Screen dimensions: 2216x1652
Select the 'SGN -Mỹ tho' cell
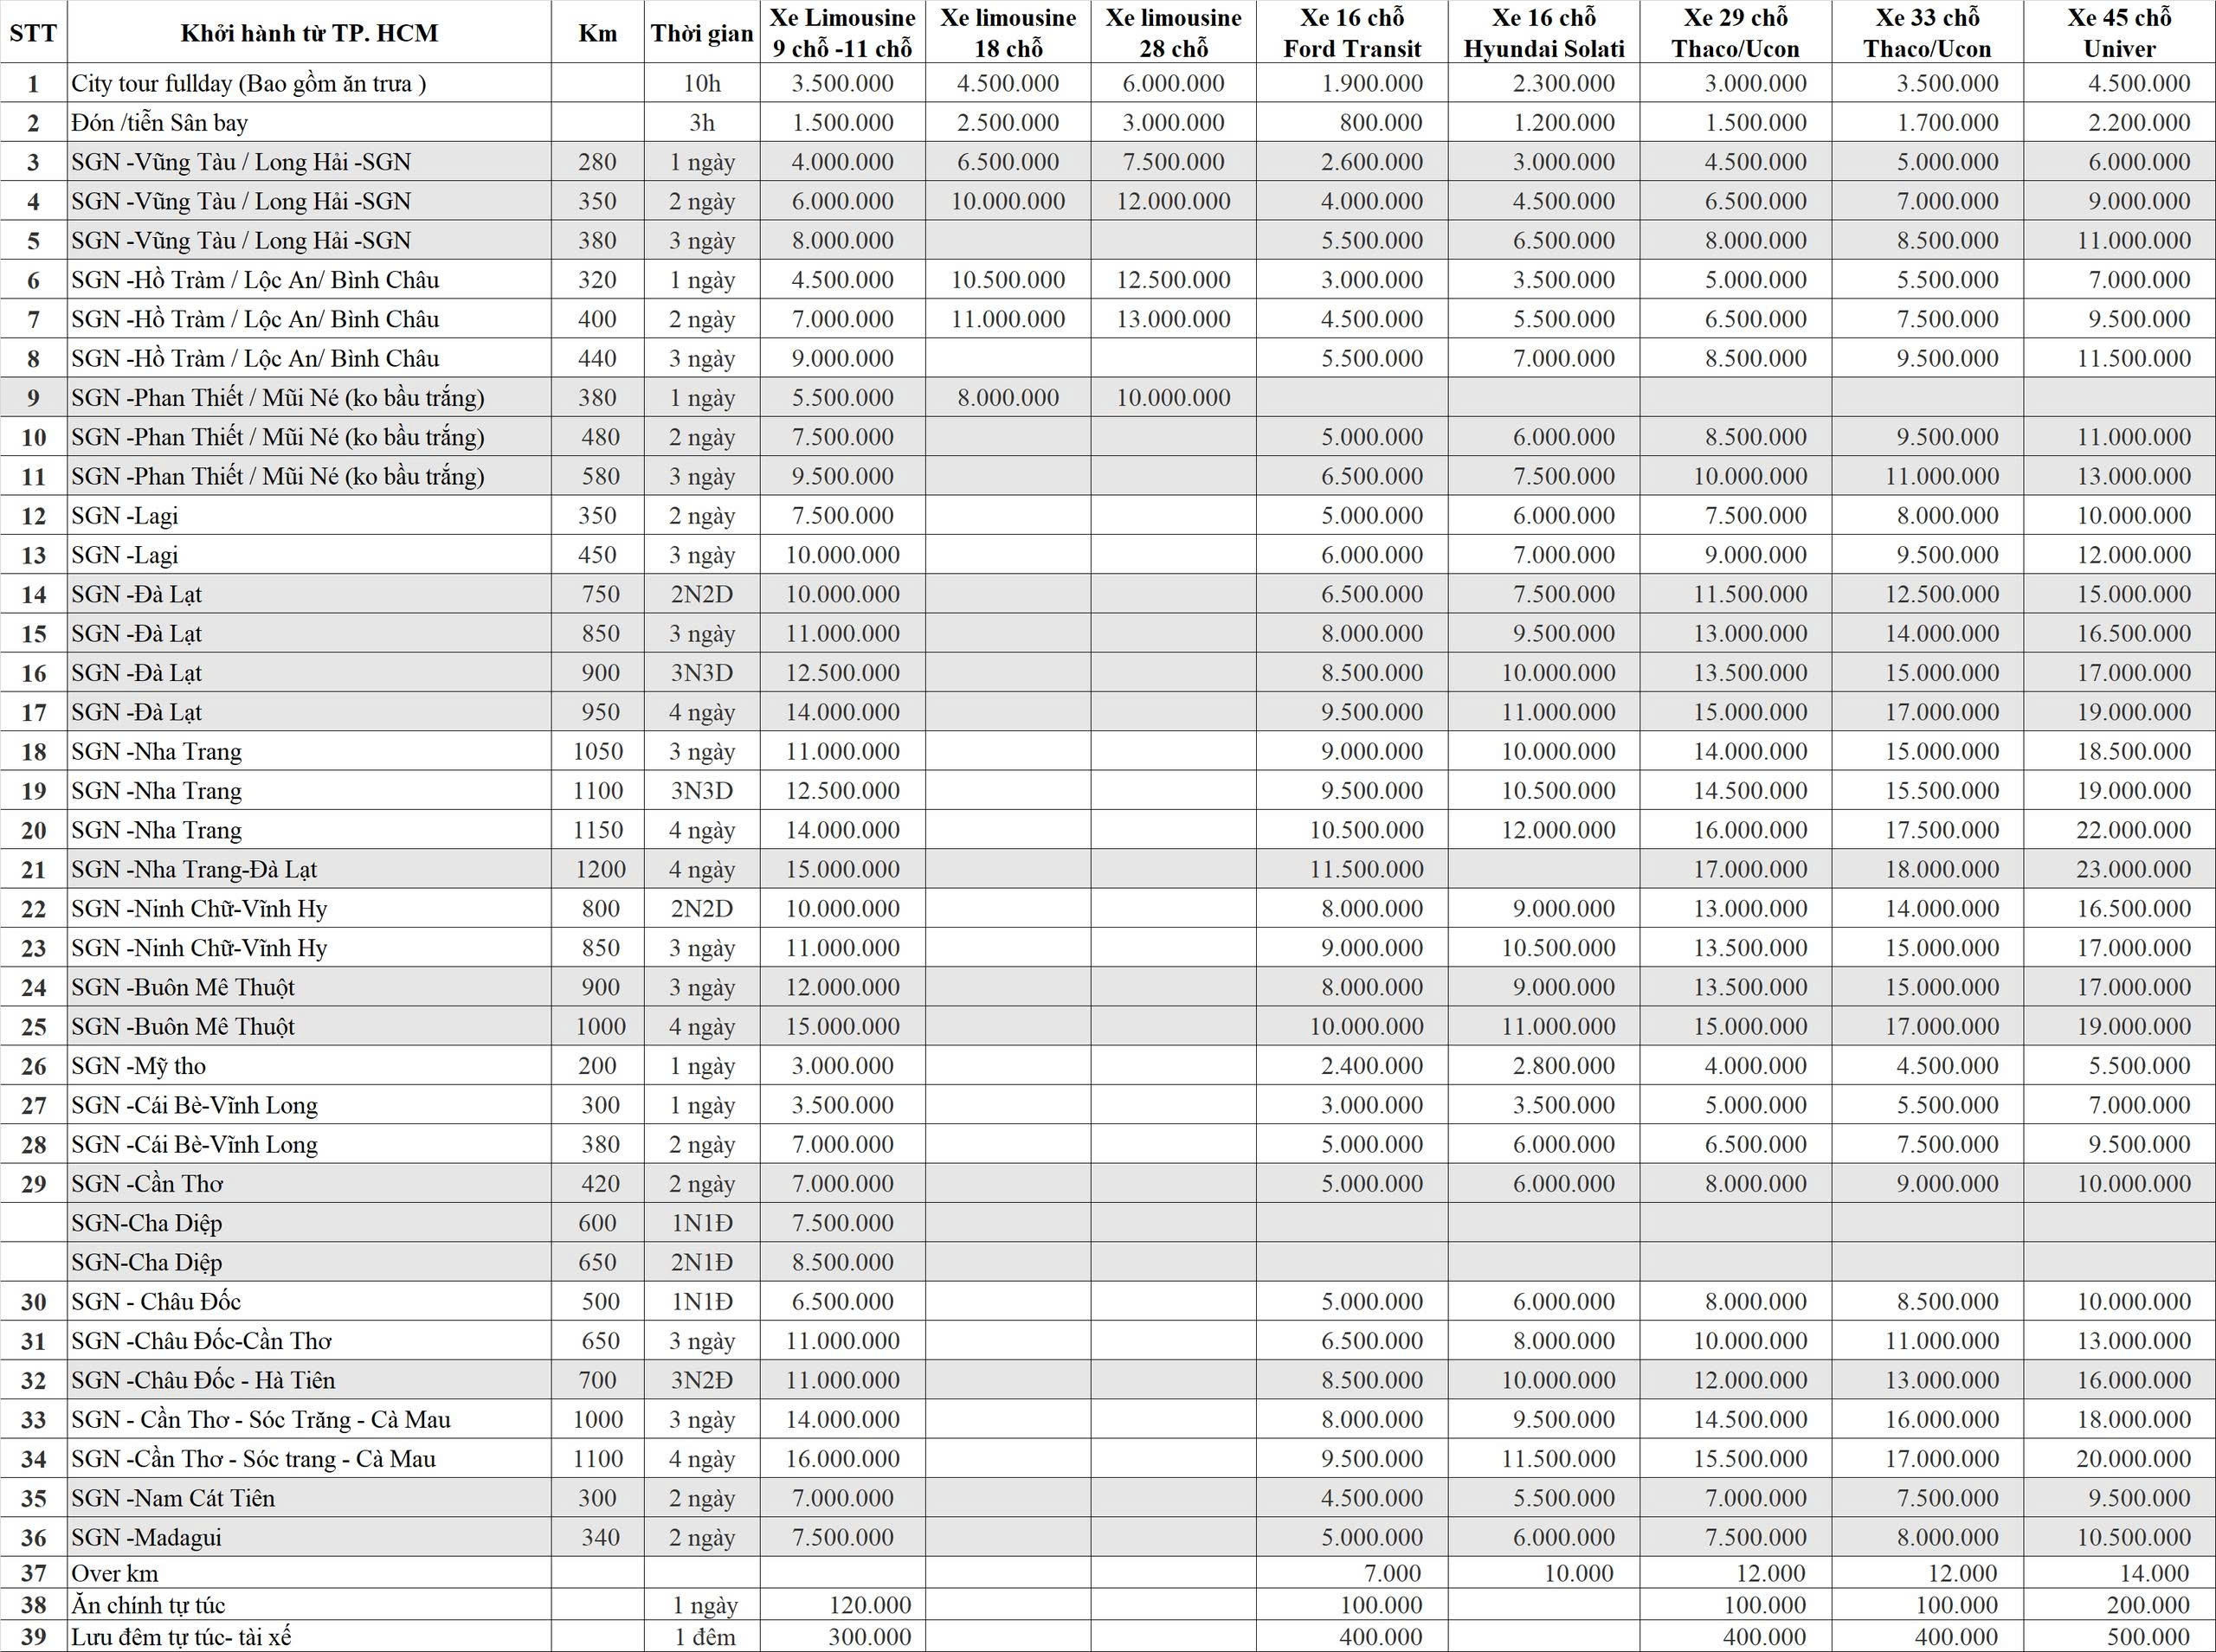pos(138,1066)
